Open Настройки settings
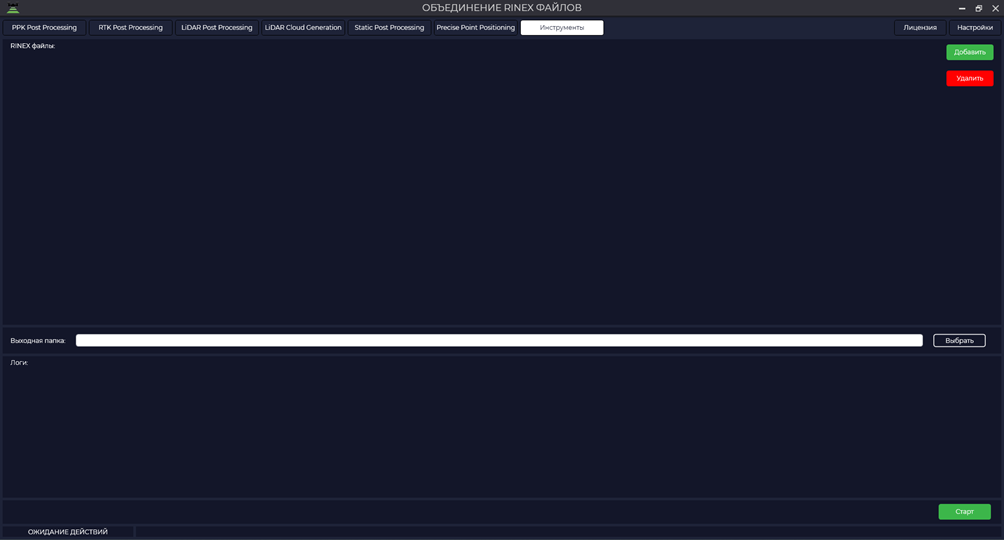1004x540 pixels. click(975, 28)
